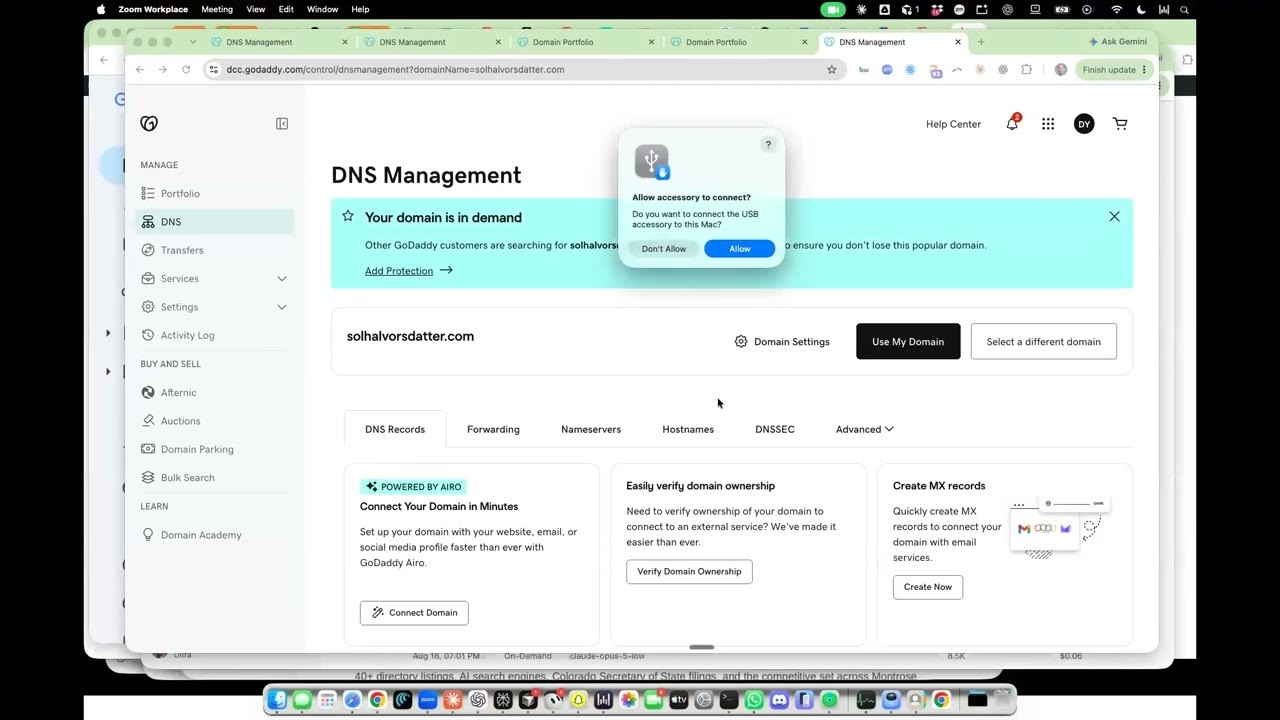Dismiss the 'Your domain is in demand' banner

(1114, 217)
